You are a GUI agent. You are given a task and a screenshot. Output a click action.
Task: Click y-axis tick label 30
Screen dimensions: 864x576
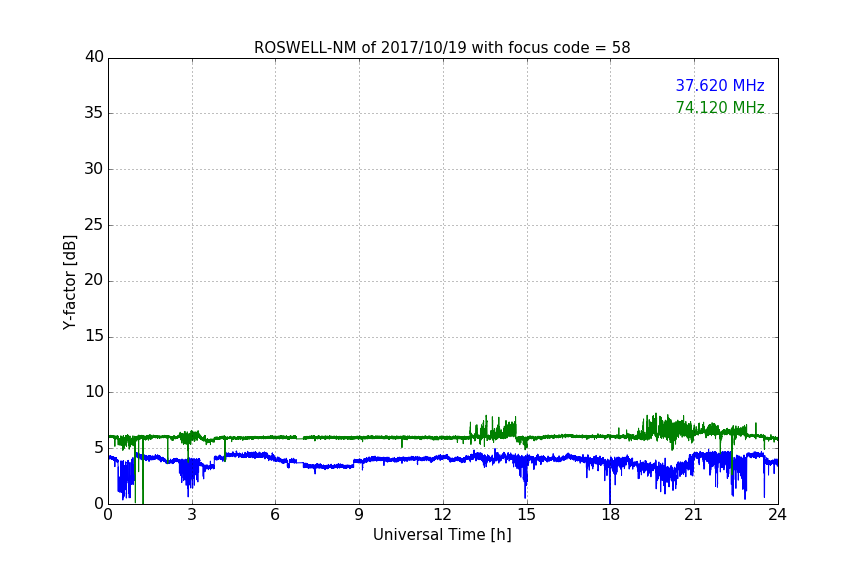[94, 169]
